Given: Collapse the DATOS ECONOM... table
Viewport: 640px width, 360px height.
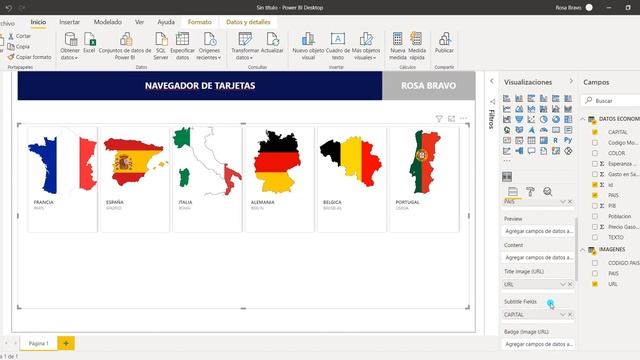Looking at the screenshot, I should 583,119.
